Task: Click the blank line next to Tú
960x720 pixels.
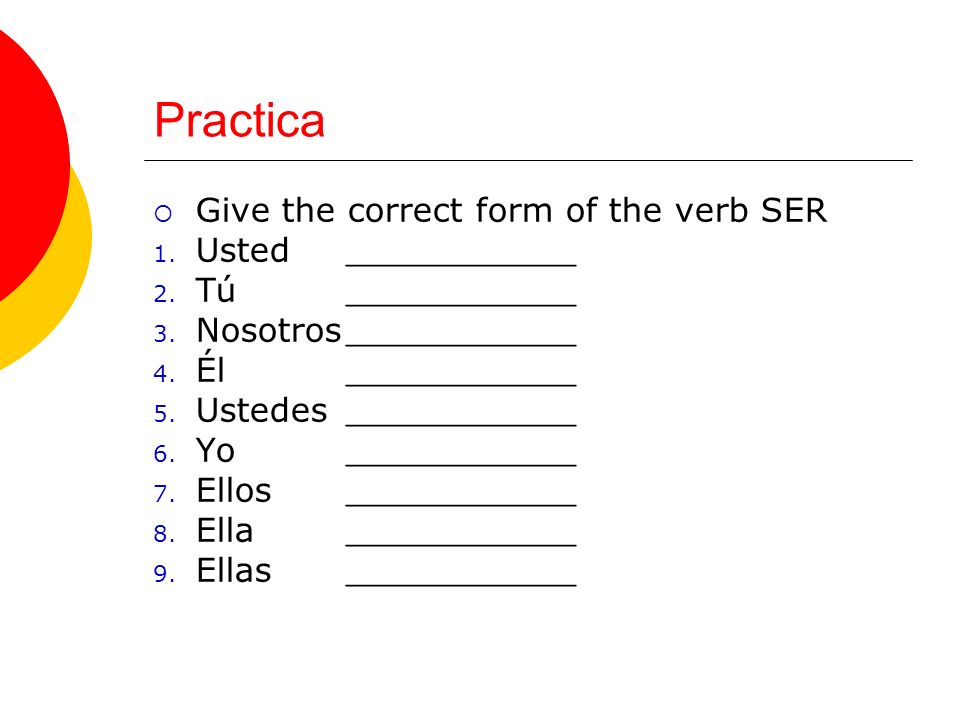Action: point(461,304)
